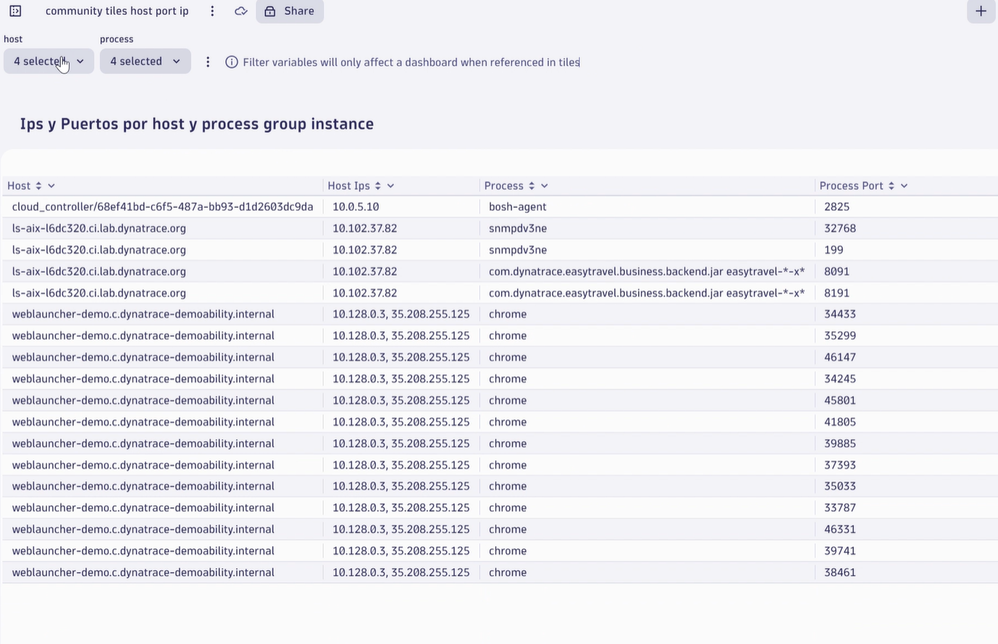
Task: Open Host Ips column options chevron
Action: coord(391,186)
